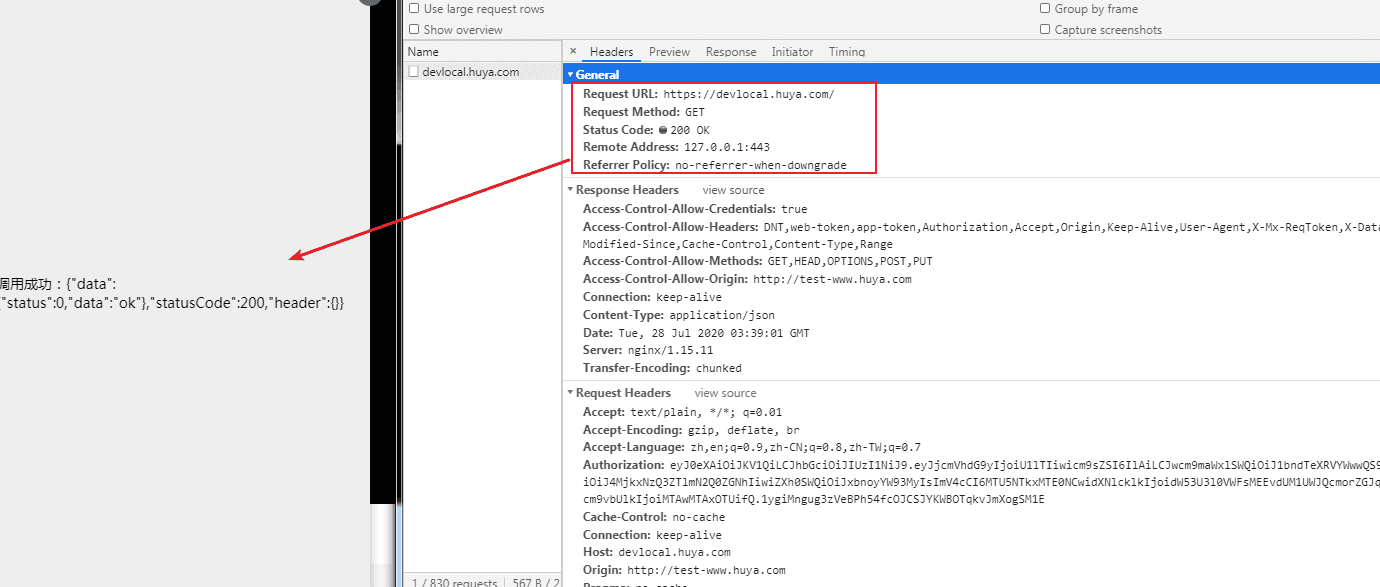Screen dimensions: 1380x587
Task: Click view source beside Request Headers
Action: 725,393
